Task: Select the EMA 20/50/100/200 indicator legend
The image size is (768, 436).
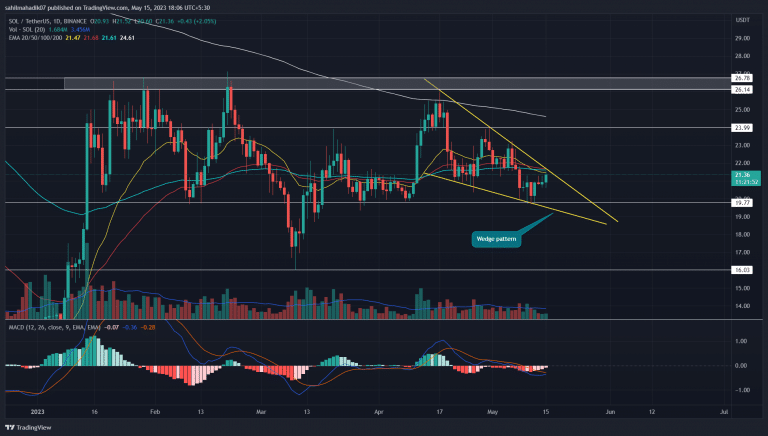Action: click(32, 36)
